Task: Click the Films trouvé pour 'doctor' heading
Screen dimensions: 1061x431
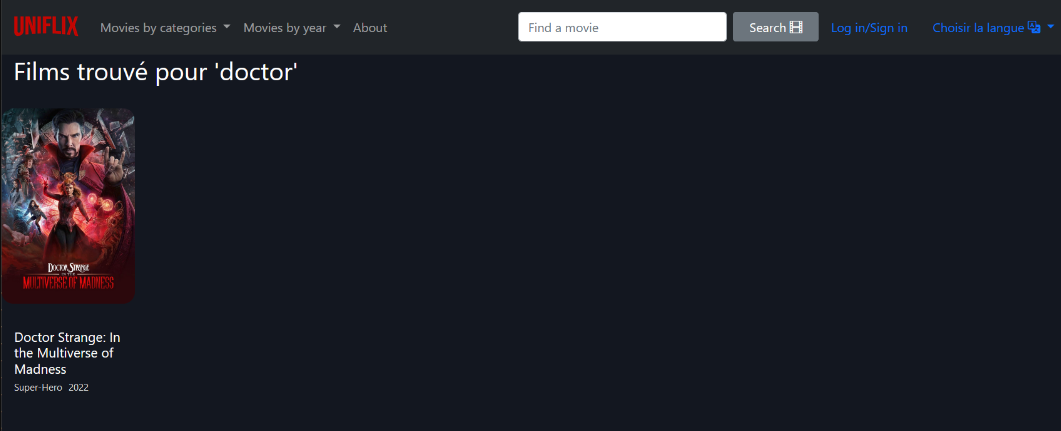Action: coord(156,71)
